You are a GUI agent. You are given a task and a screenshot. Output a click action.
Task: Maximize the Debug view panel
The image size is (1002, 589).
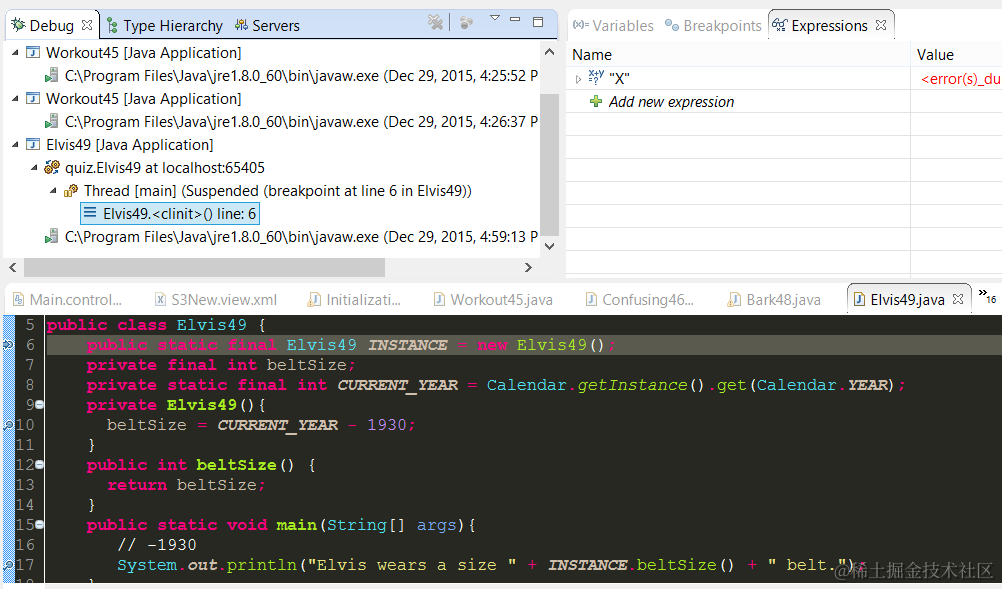click(x=538, y=22)
